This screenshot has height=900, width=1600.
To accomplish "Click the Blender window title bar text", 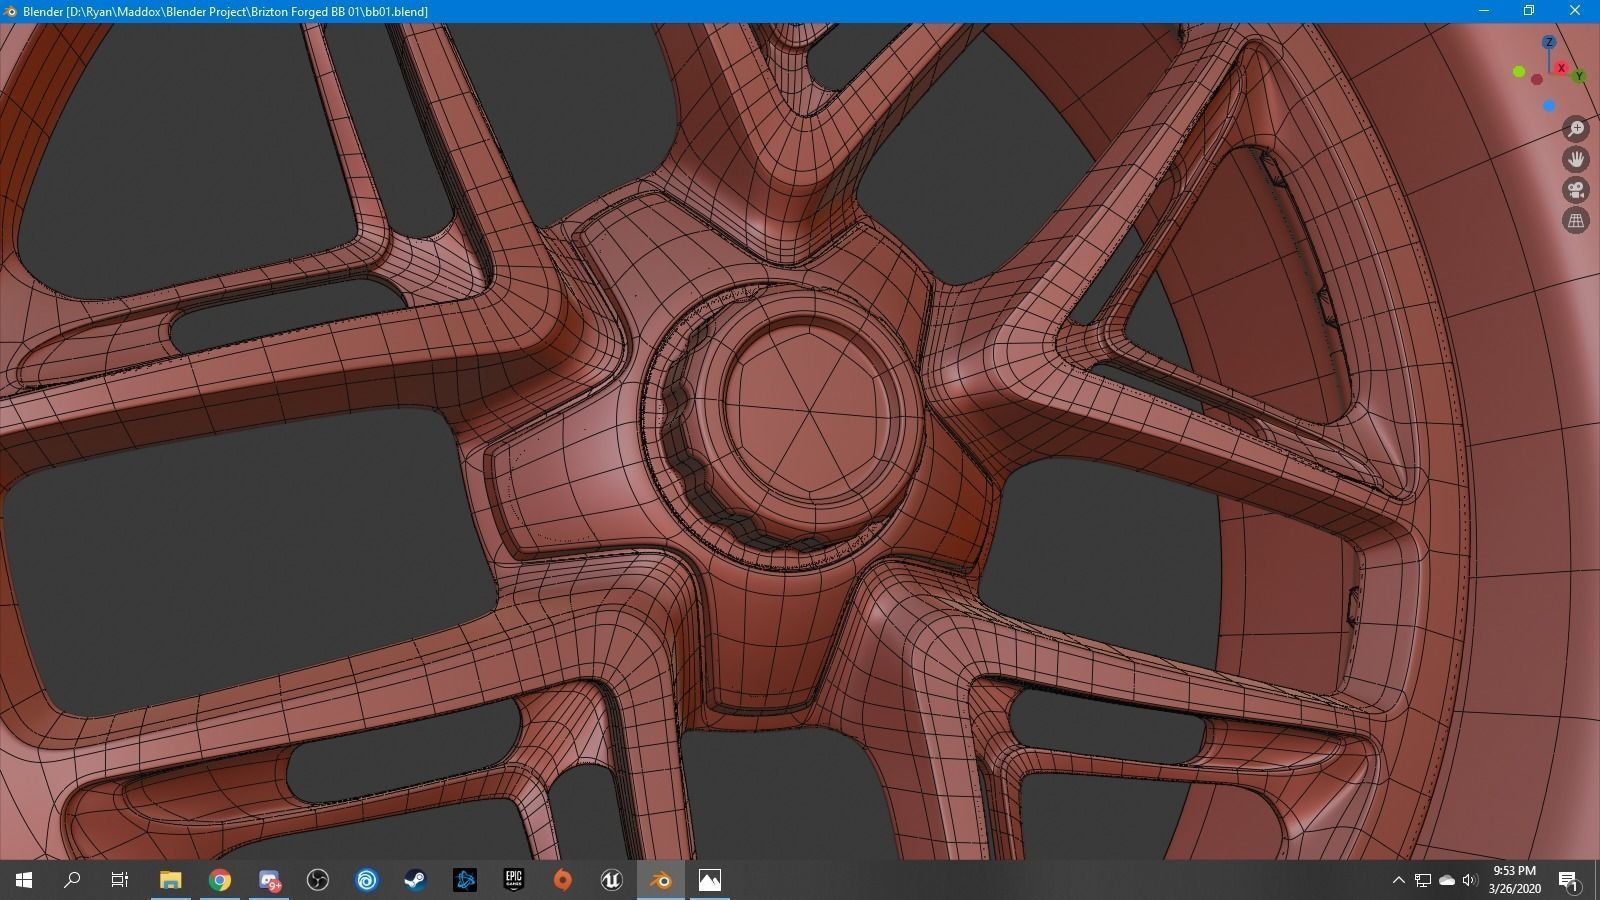I will 225,11.
